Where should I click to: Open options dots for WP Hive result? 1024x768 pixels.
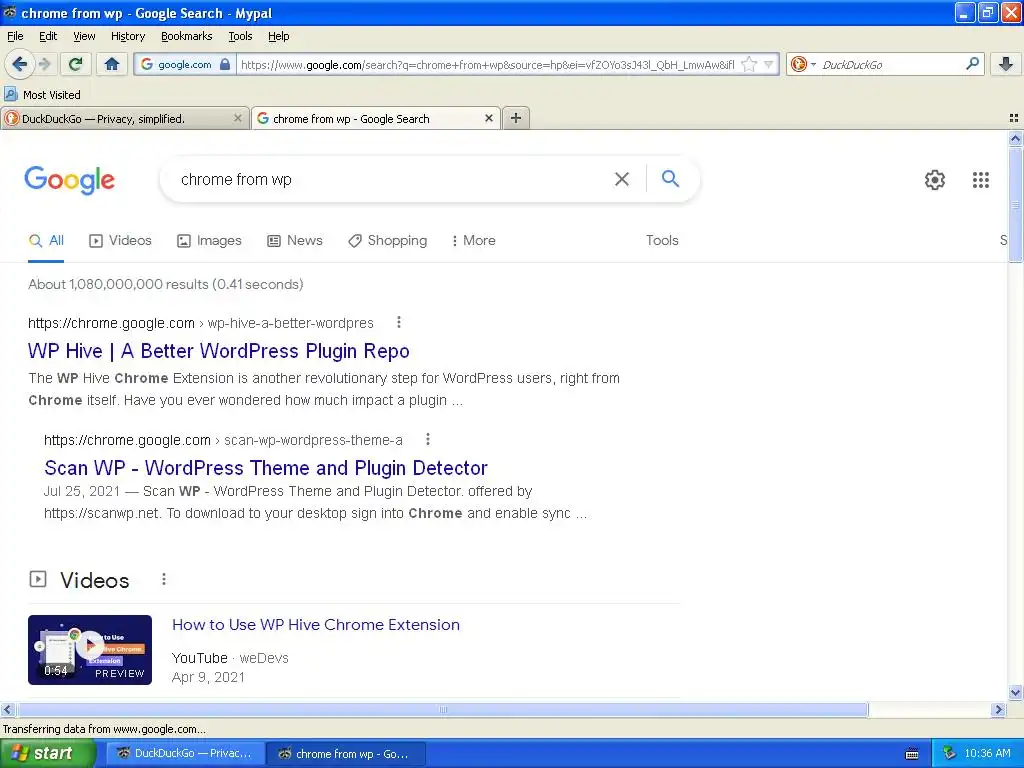[398, 322]
